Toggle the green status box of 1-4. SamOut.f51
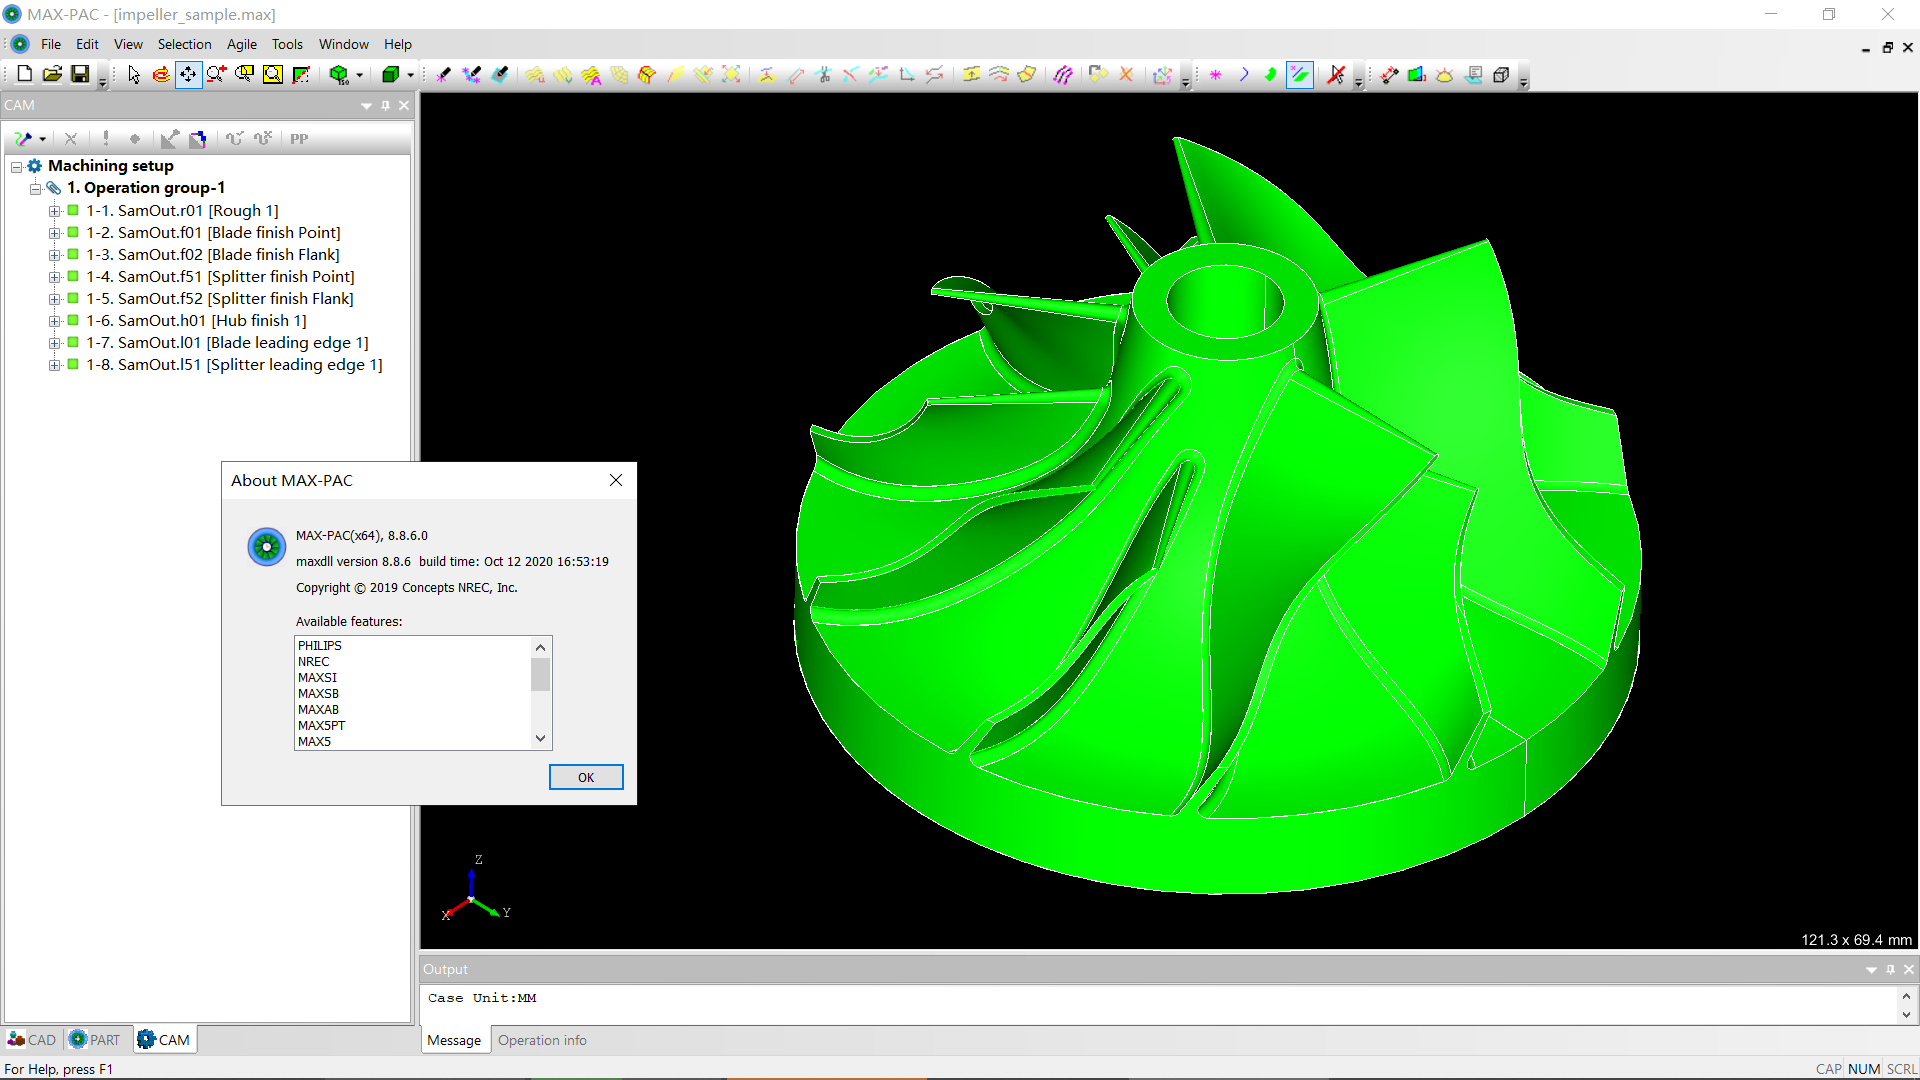1920x1080 pixels. [x=73, y=276]
